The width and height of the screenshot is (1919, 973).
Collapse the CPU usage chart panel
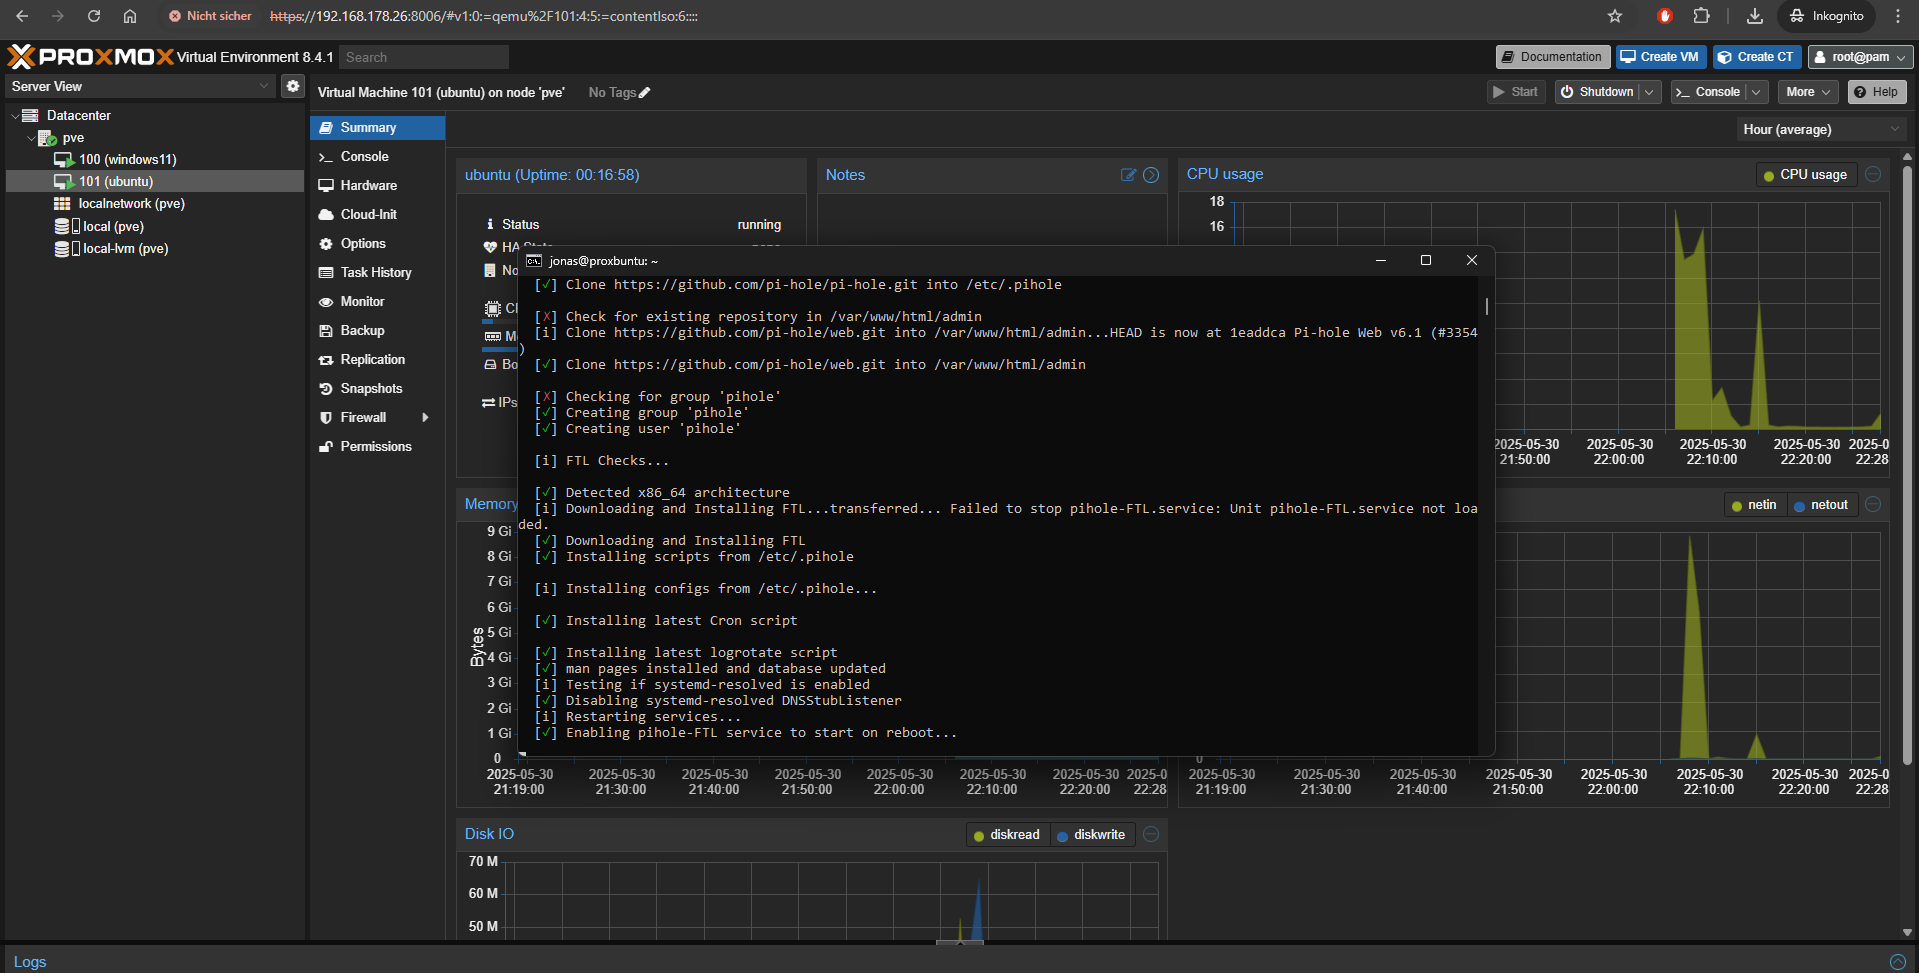coord(1873,174)
